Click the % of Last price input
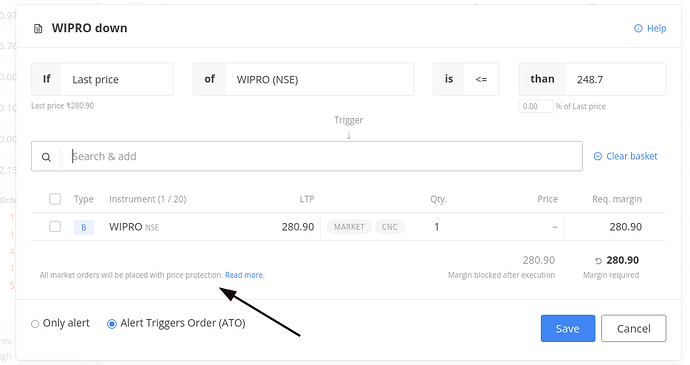690x365 pixels. 536,106
